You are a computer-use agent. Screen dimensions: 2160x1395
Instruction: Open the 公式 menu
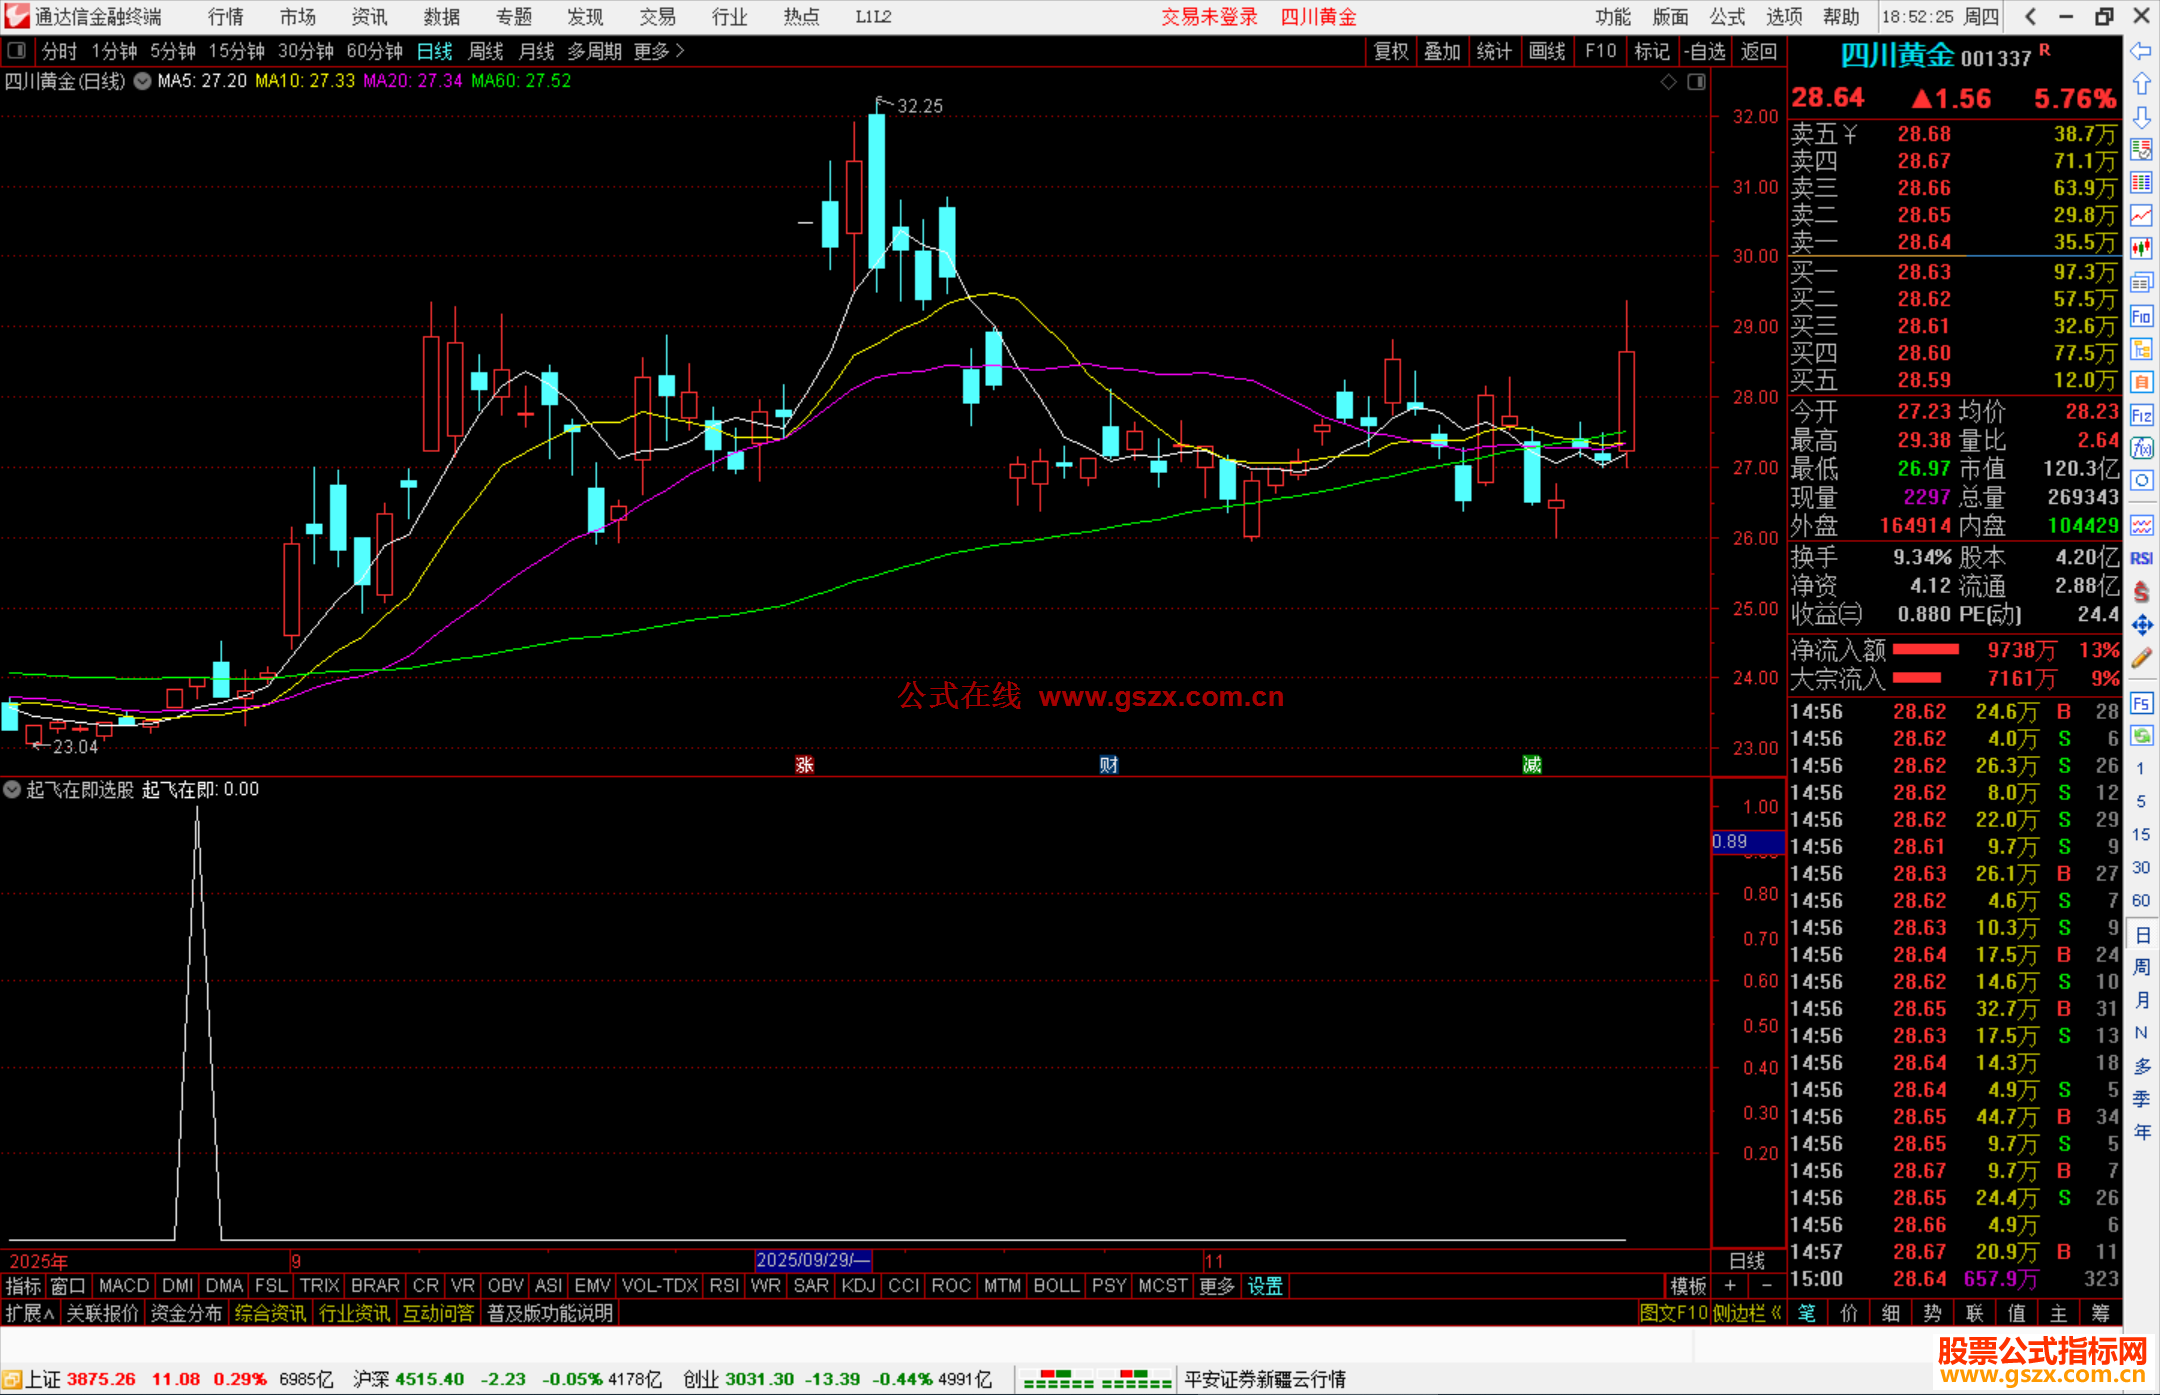pyautogui.click(x=1727, y=17)
